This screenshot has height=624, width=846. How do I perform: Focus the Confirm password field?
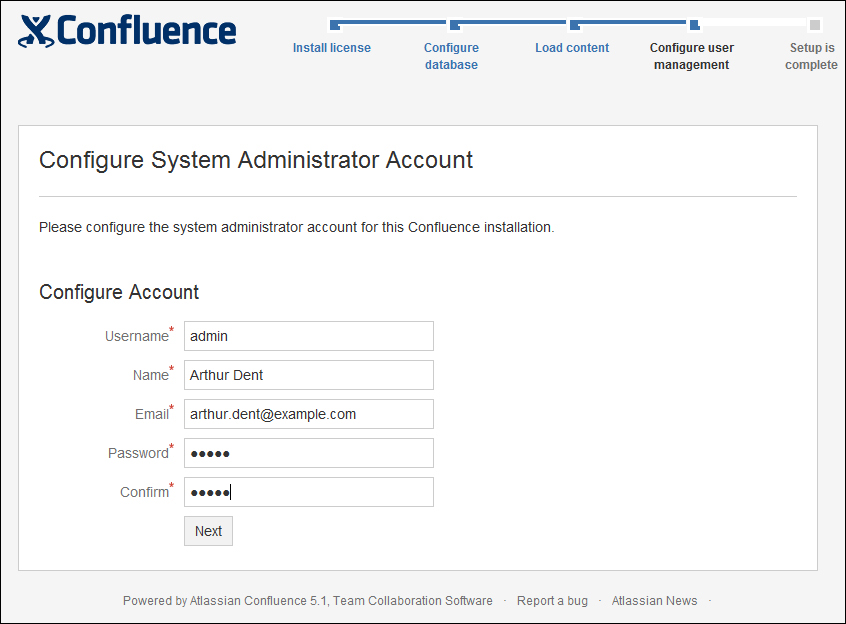(x=309, y=492)
